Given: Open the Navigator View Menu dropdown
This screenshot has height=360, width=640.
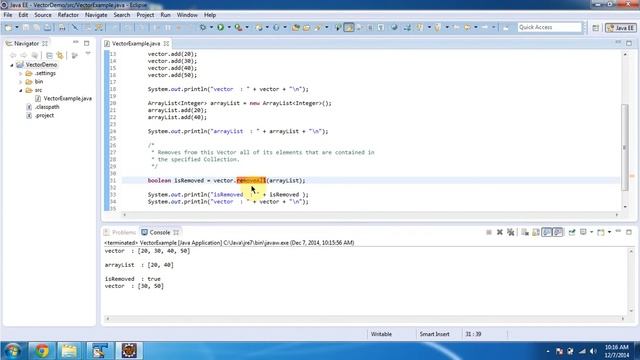Looking at the screenshot, I should click(88, 54).
